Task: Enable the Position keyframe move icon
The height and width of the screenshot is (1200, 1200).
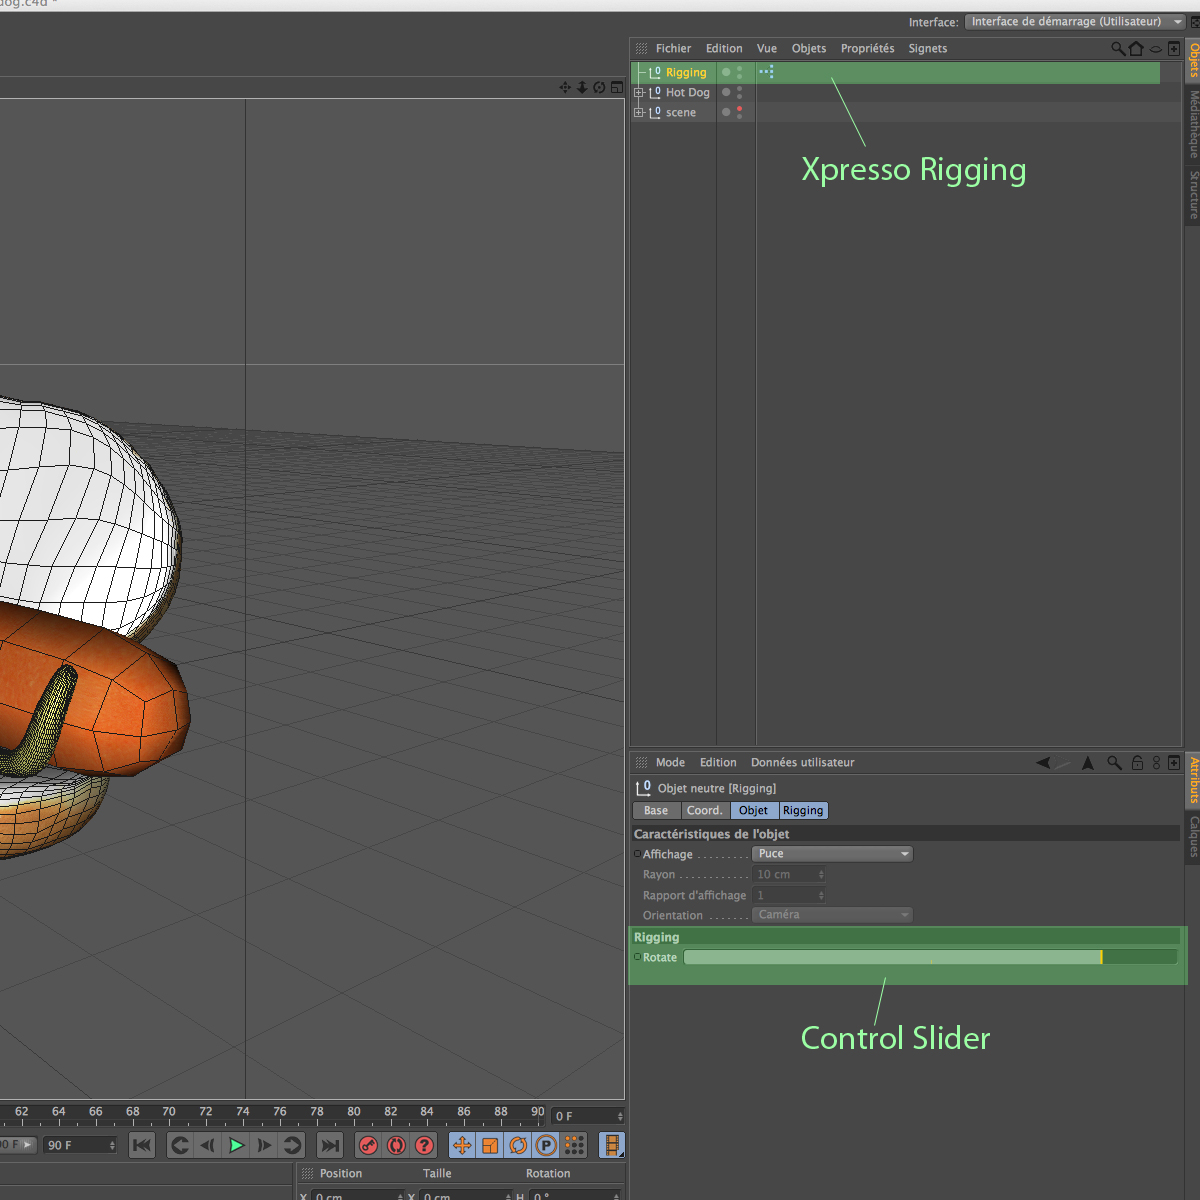Action: [462, 1145]
